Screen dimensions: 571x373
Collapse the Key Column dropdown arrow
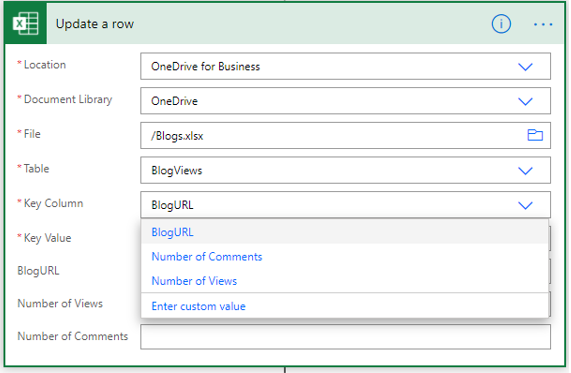coord(525,205)
